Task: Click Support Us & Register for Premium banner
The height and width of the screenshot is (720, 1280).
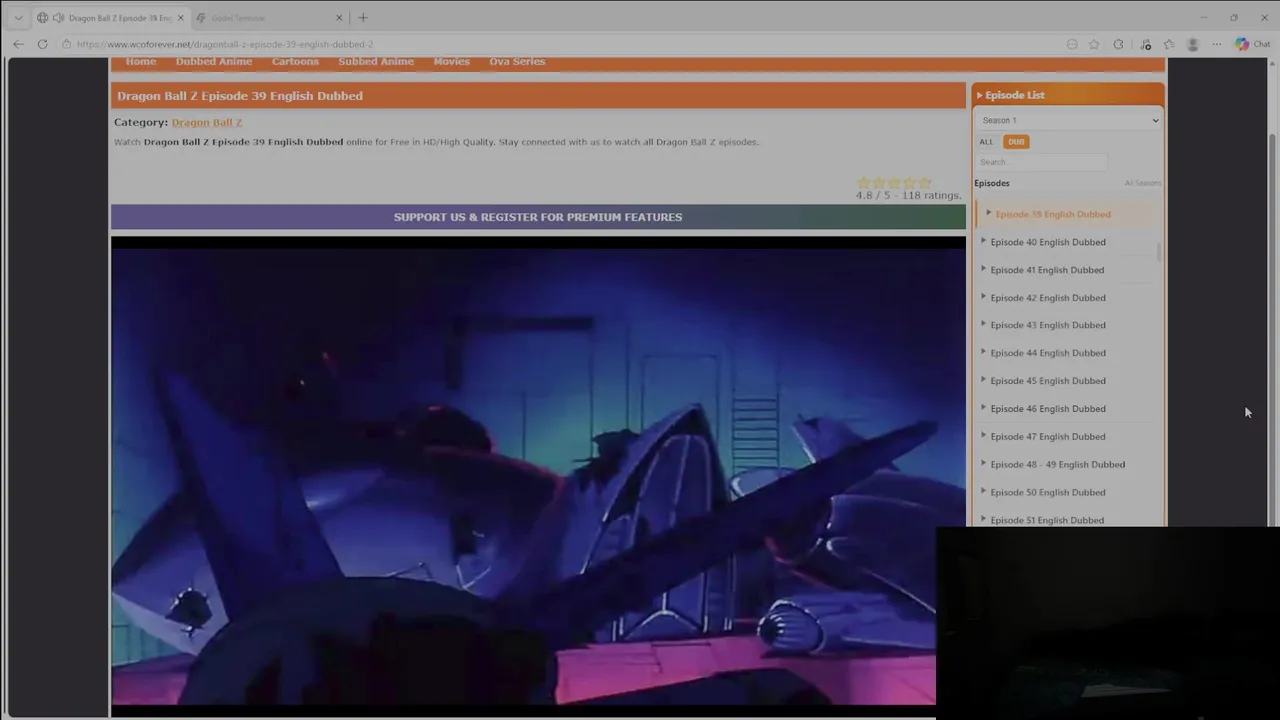Action: tap(538, 217)
